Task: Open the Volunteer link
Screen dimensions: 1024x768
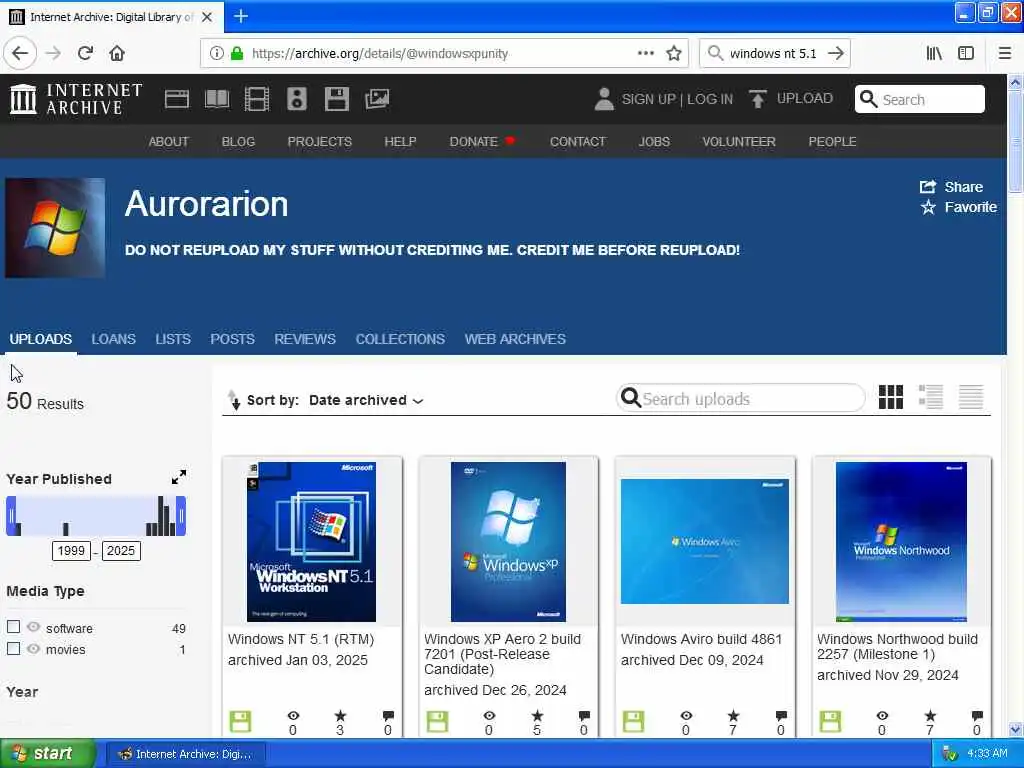Action: (x=739, y=142)
